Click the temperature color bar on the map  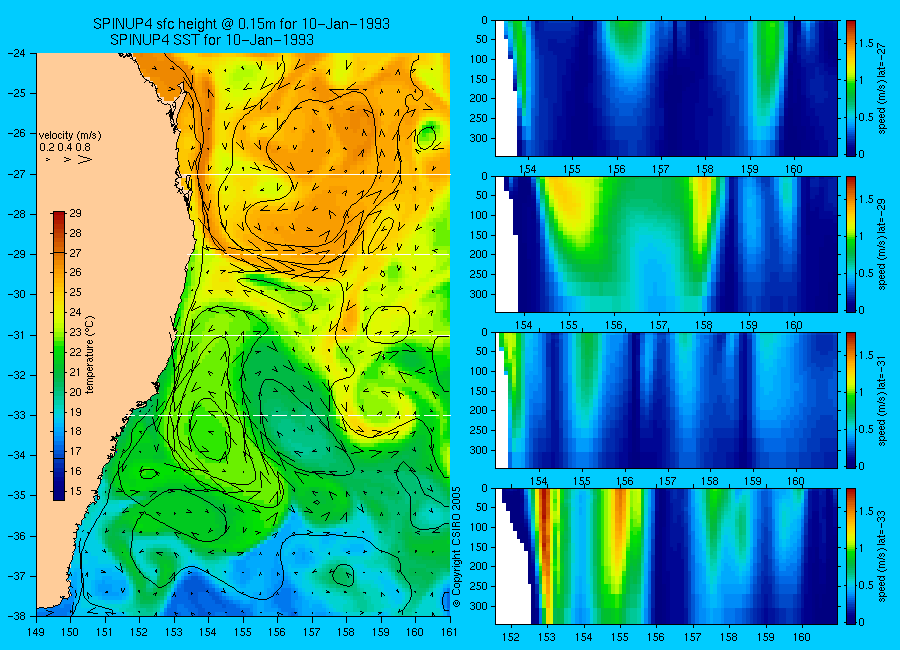[59, 356]
